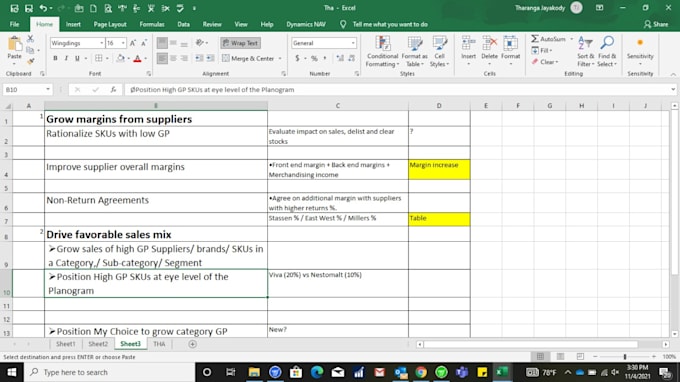The width and height of the screenshot is (680, 382).
Task: Open Conditional Formatting menu
Action: click(x=382, y=51)
